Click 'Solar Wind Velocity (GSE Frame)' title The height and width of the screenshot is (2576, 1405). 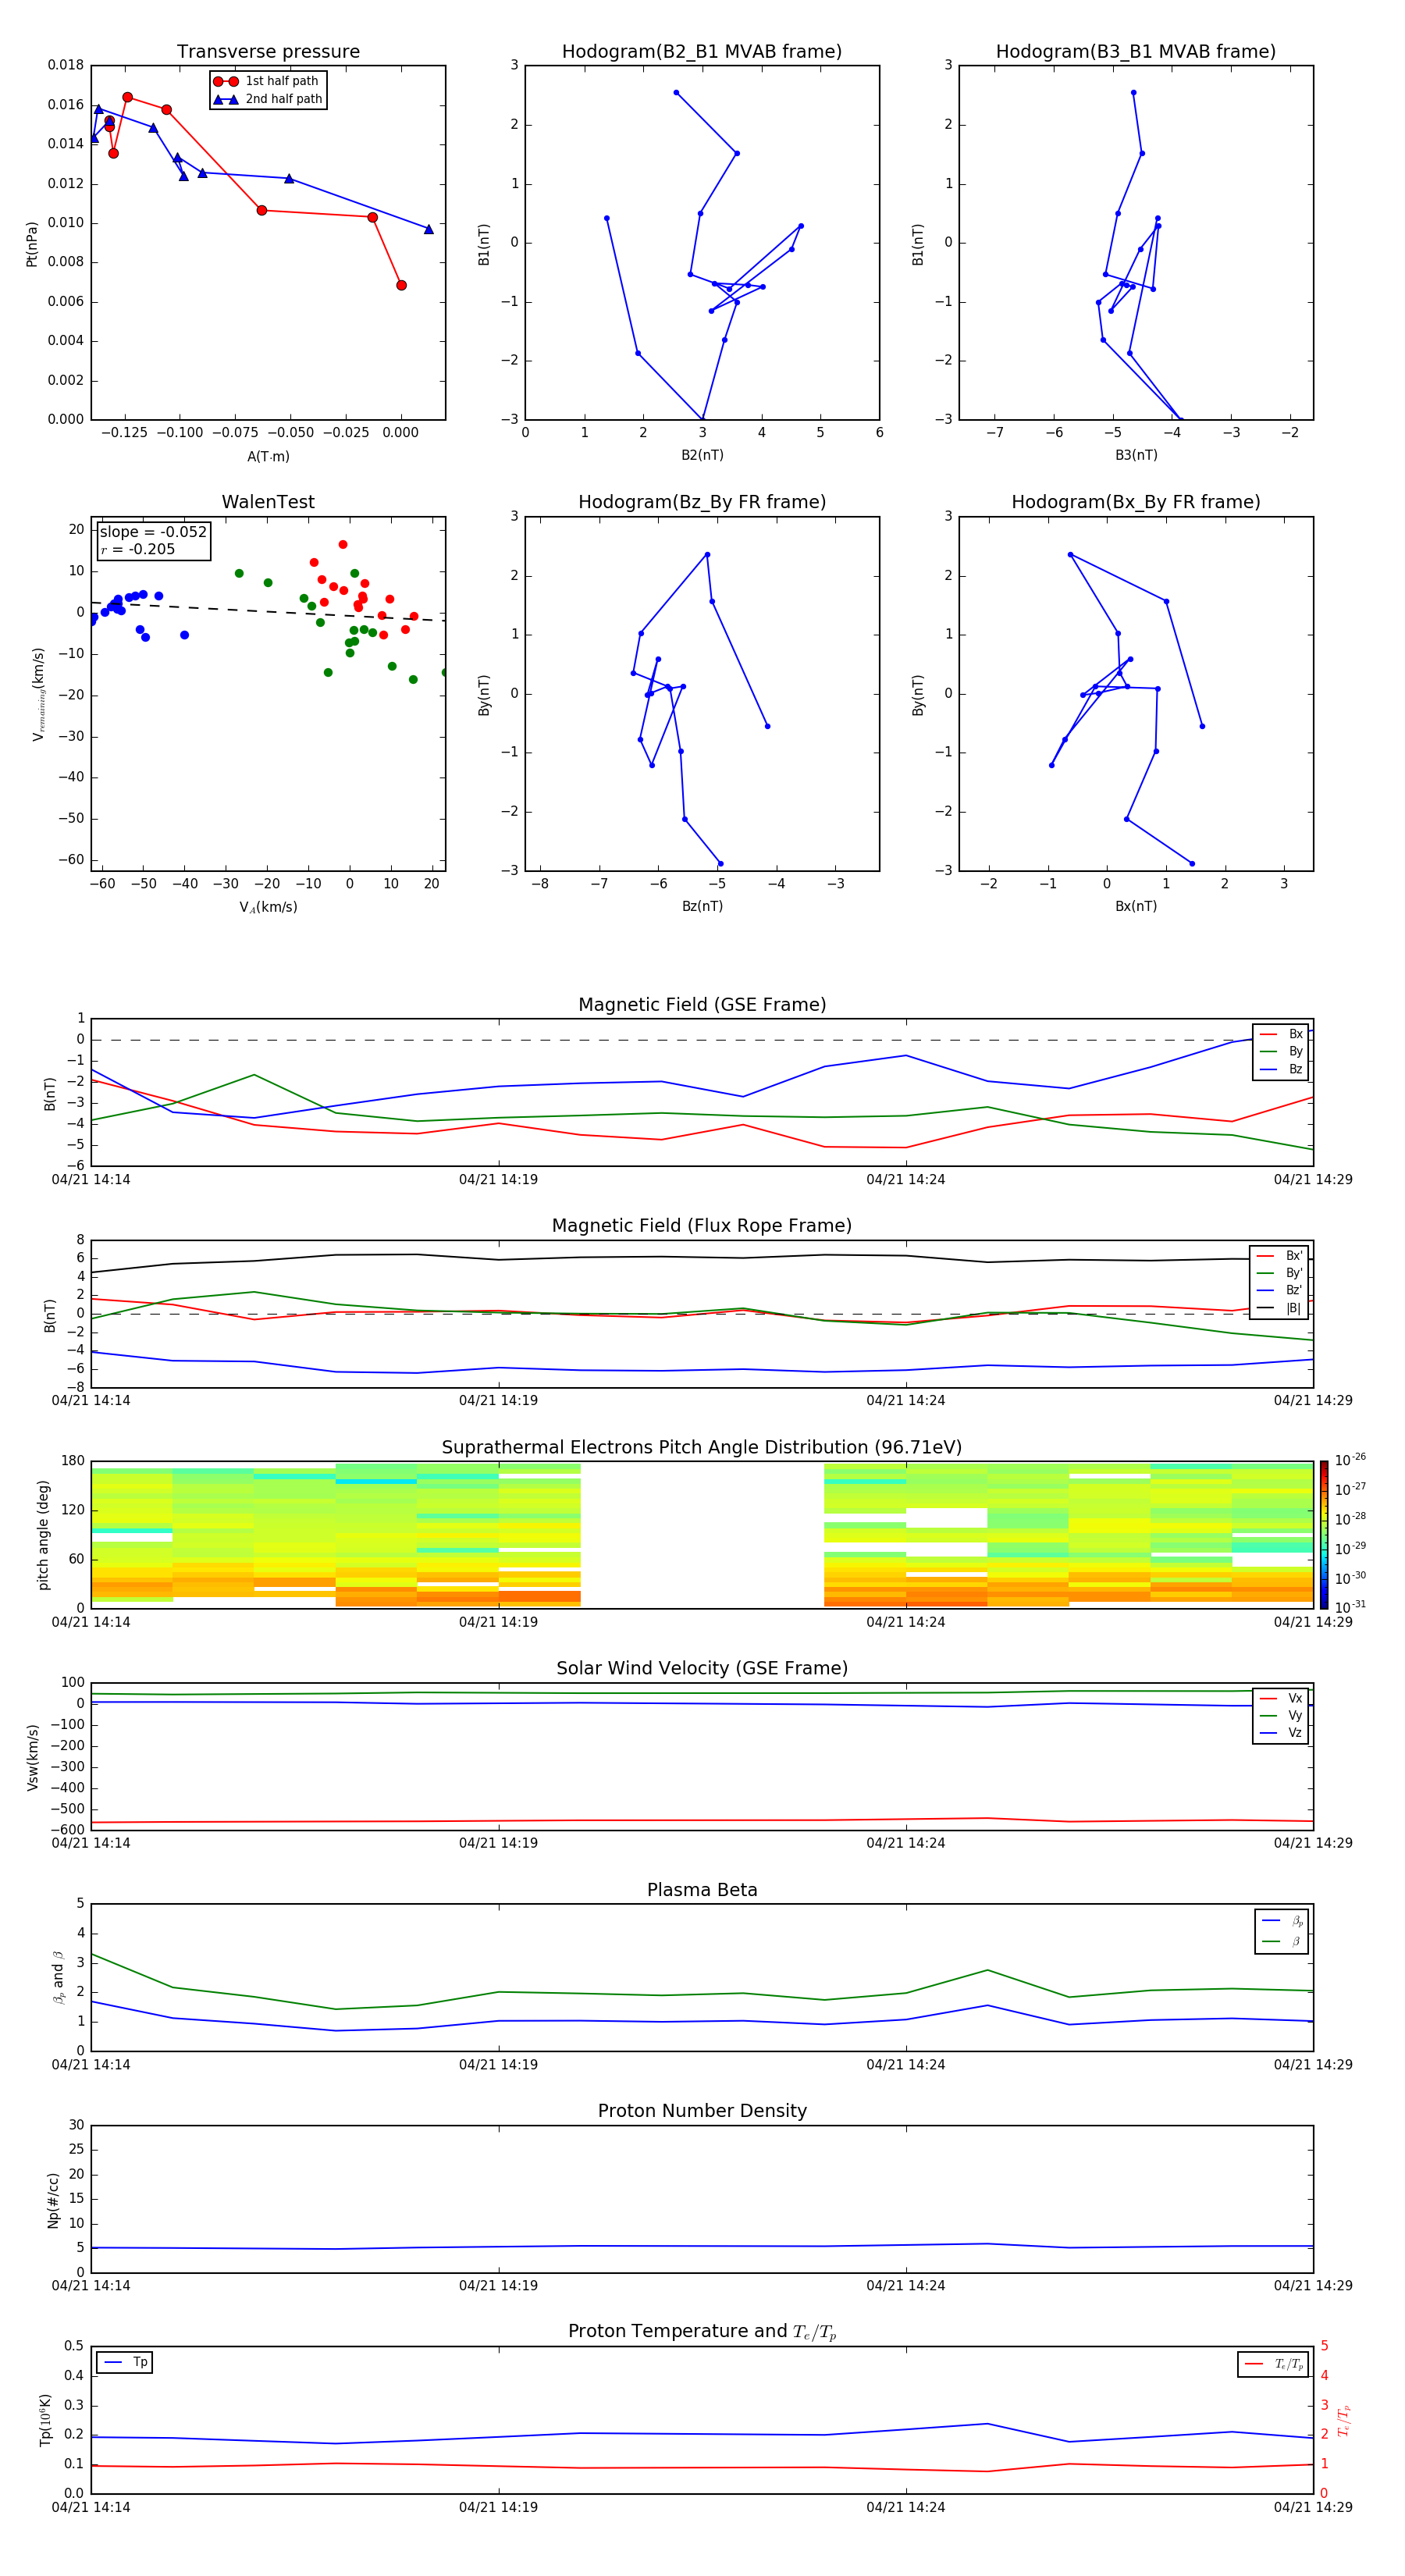702,1669
